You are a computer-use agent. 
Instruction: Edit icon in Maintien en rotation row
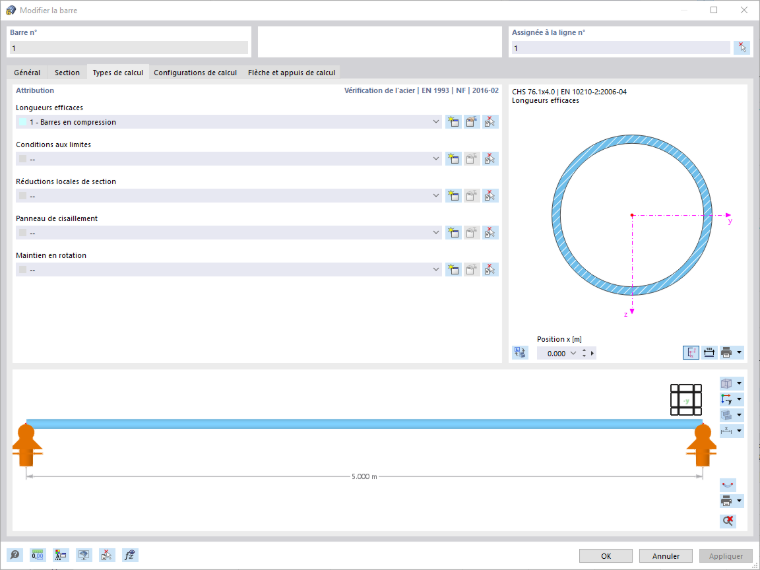[472, 269]
